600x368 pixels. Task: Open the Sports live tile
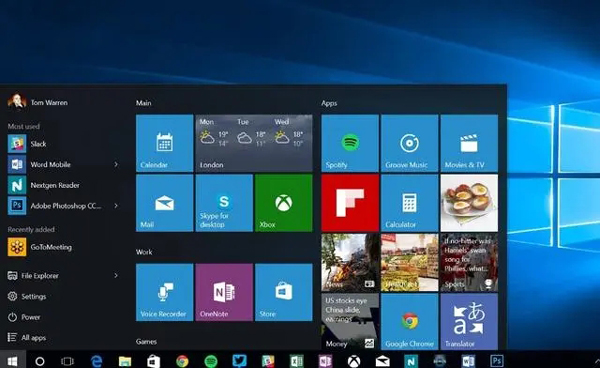pos(469,262)
